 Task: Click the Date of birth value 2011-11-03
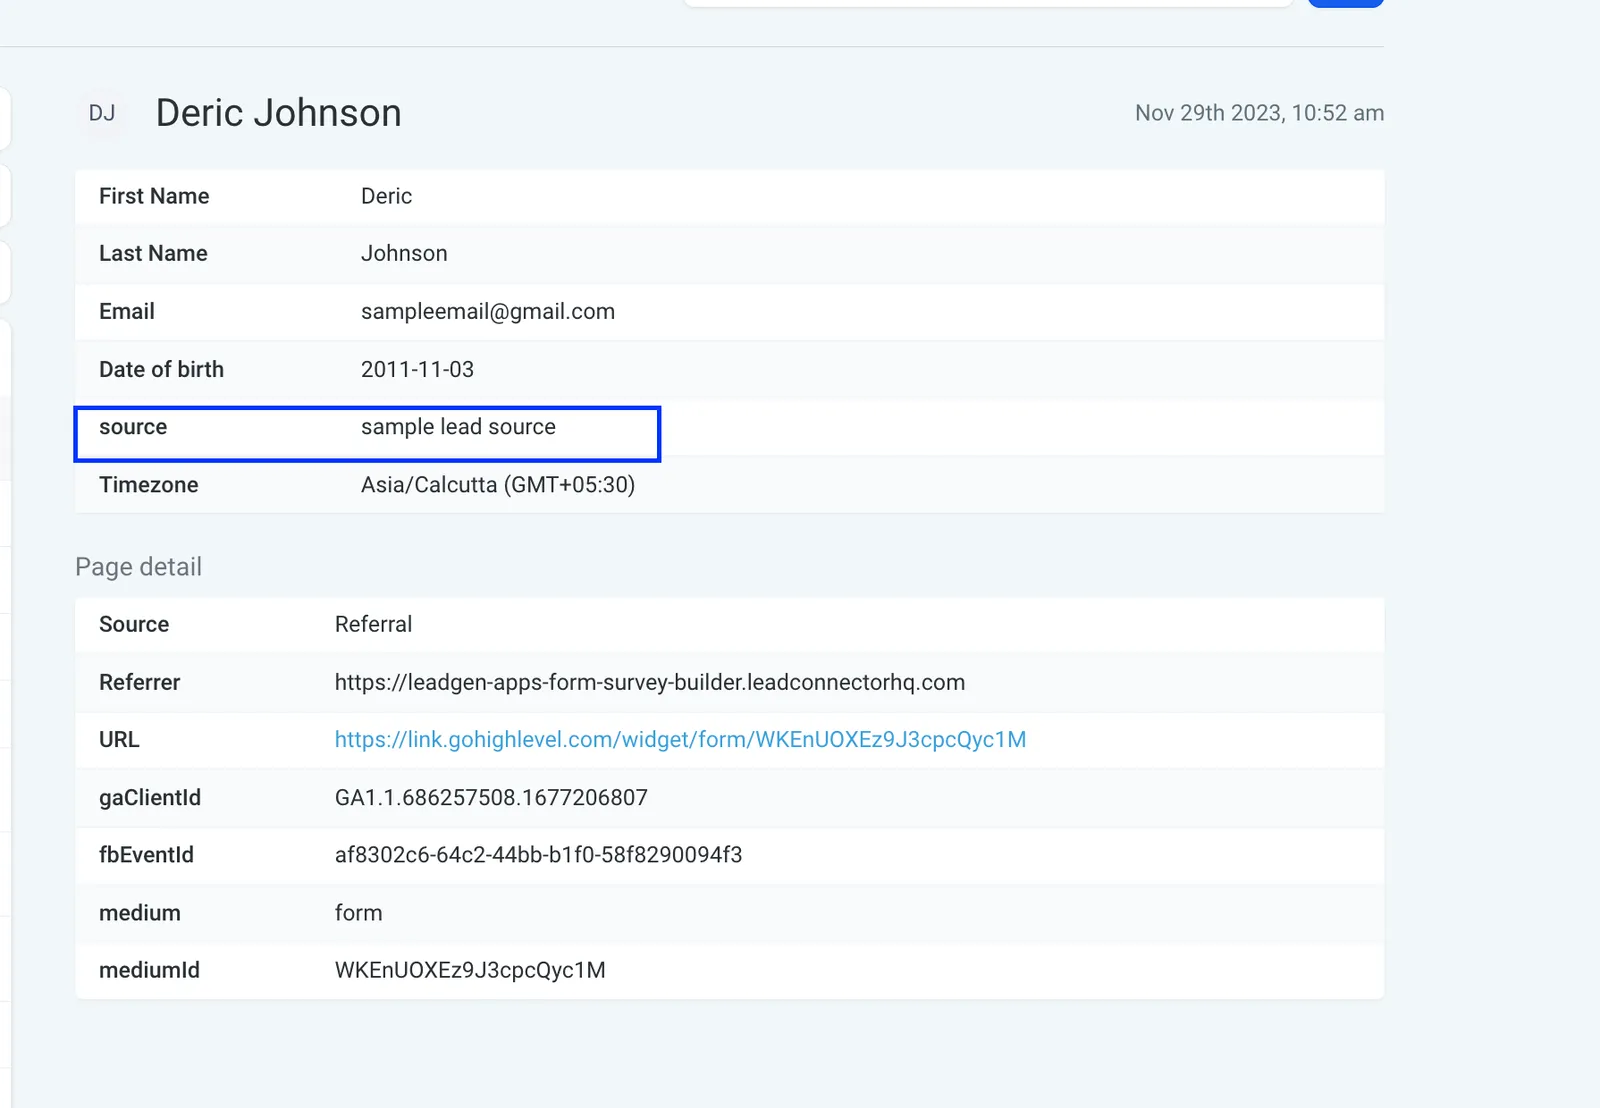tap(417, 370)
